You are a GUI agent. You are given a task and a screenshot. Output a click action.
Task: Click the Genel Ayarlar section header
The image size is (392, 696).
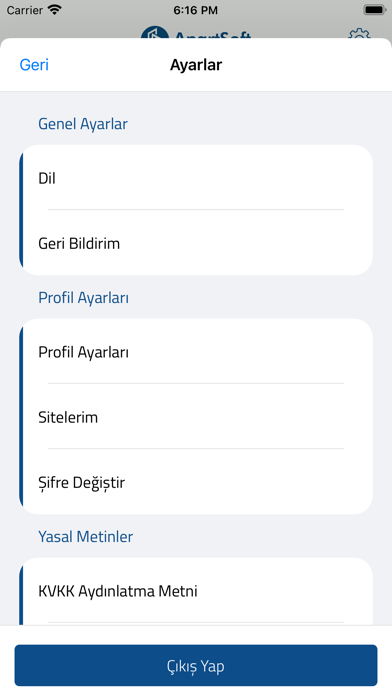pyautogui.click(x=83, y=123)
